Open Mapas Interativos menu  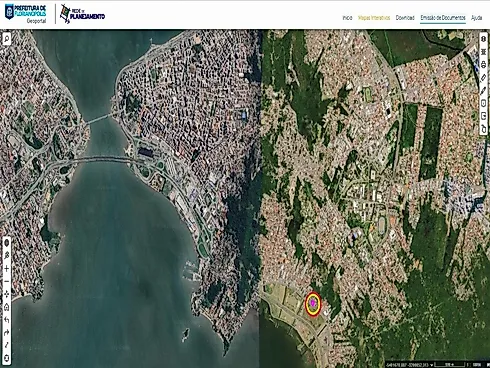[x=374, y=18]
